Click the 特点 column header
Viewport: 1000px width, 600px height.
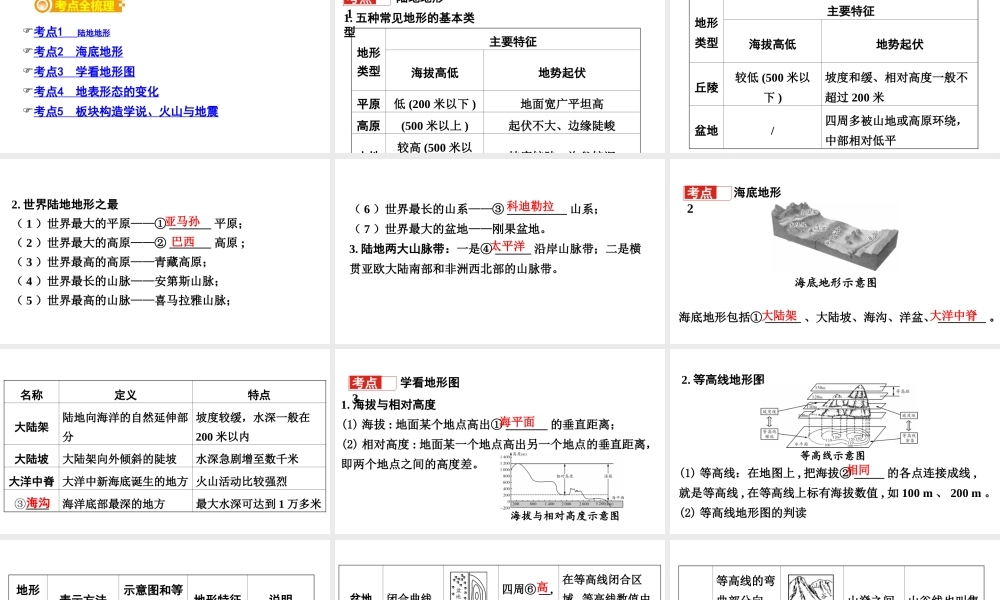click(x=259, y=395)
